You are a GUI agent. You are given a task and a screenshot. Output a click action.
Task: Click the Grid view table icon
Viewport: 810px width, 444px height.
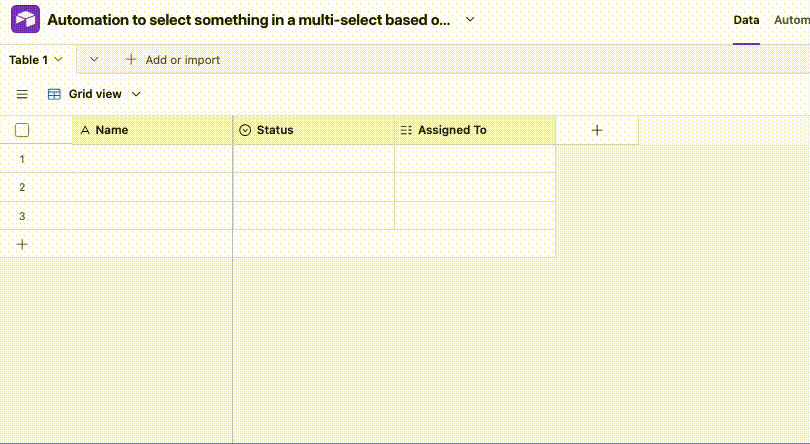(54, 94)
